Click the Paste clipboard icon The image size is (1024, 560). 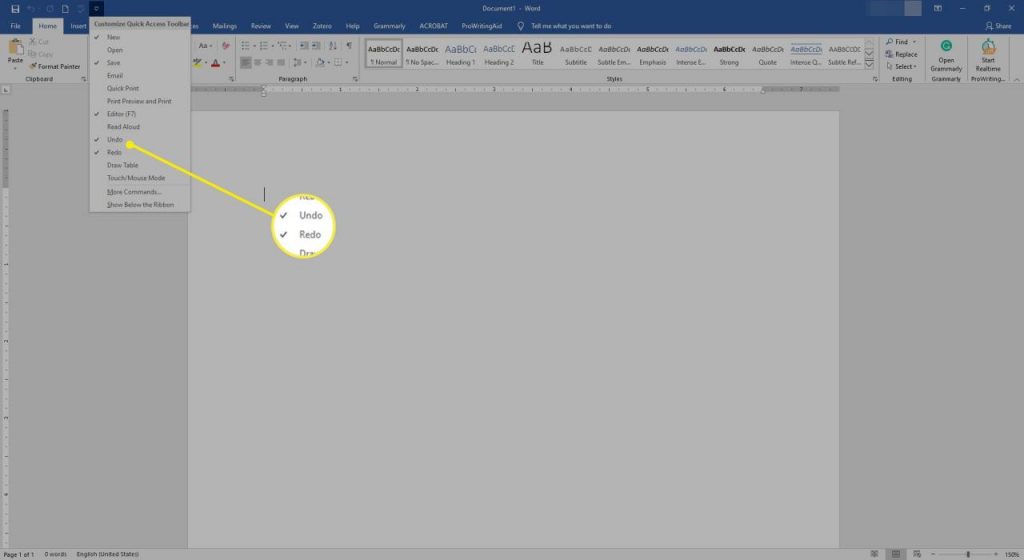(x=15, y=48)
